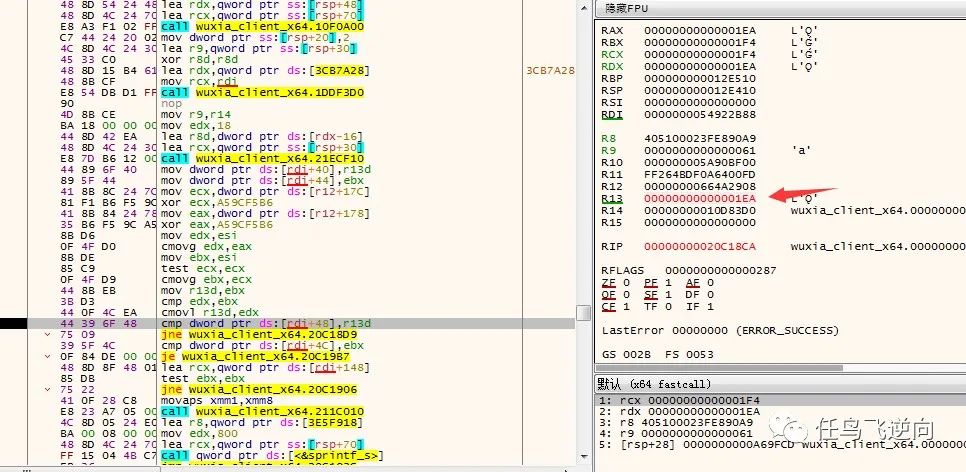Select the R8 value 405100023FE890A9
Image resolution: width=966 pixels, height=472 pixels.
pos(700,139)
